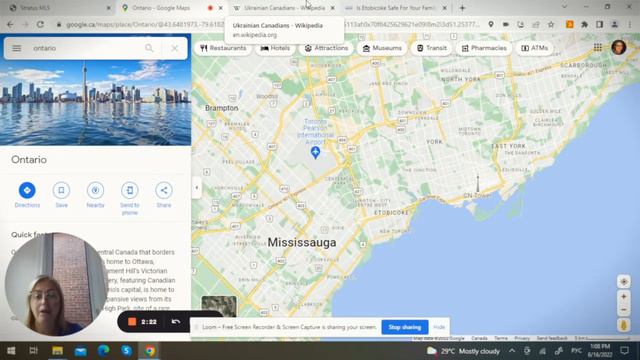Image resolution: width=640 pixels, height=360 pixels.
Task: Click the Pearson Airport map pin
Action: [315, 153]
